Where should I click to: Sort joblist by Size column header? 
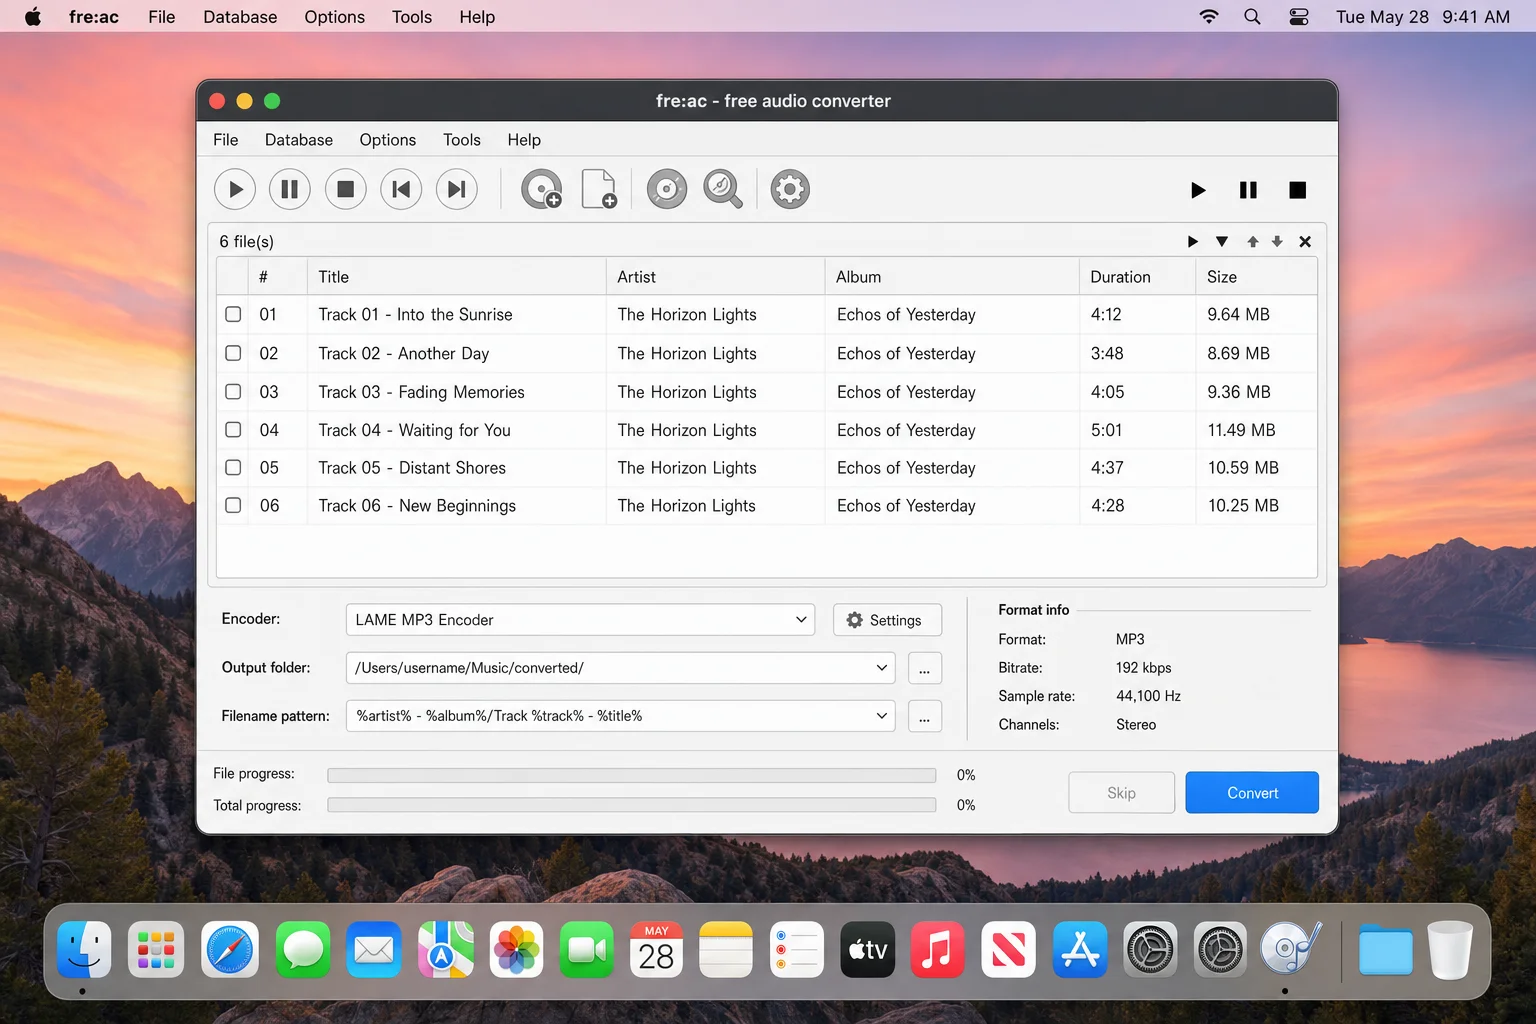(x=1256, y=277)
